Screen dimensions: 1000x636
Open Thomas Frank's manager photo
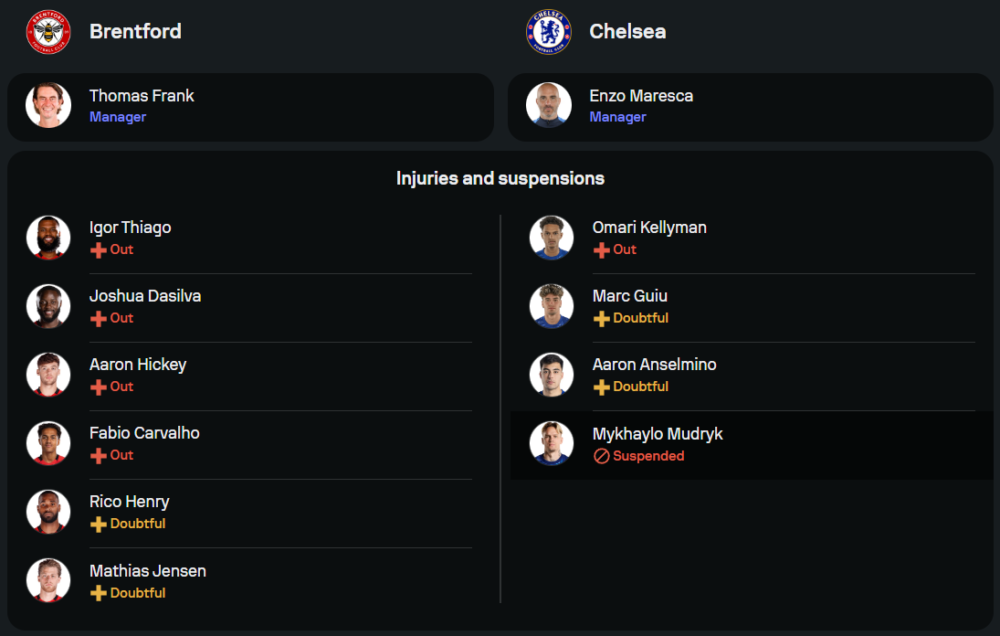click(48, 105)
